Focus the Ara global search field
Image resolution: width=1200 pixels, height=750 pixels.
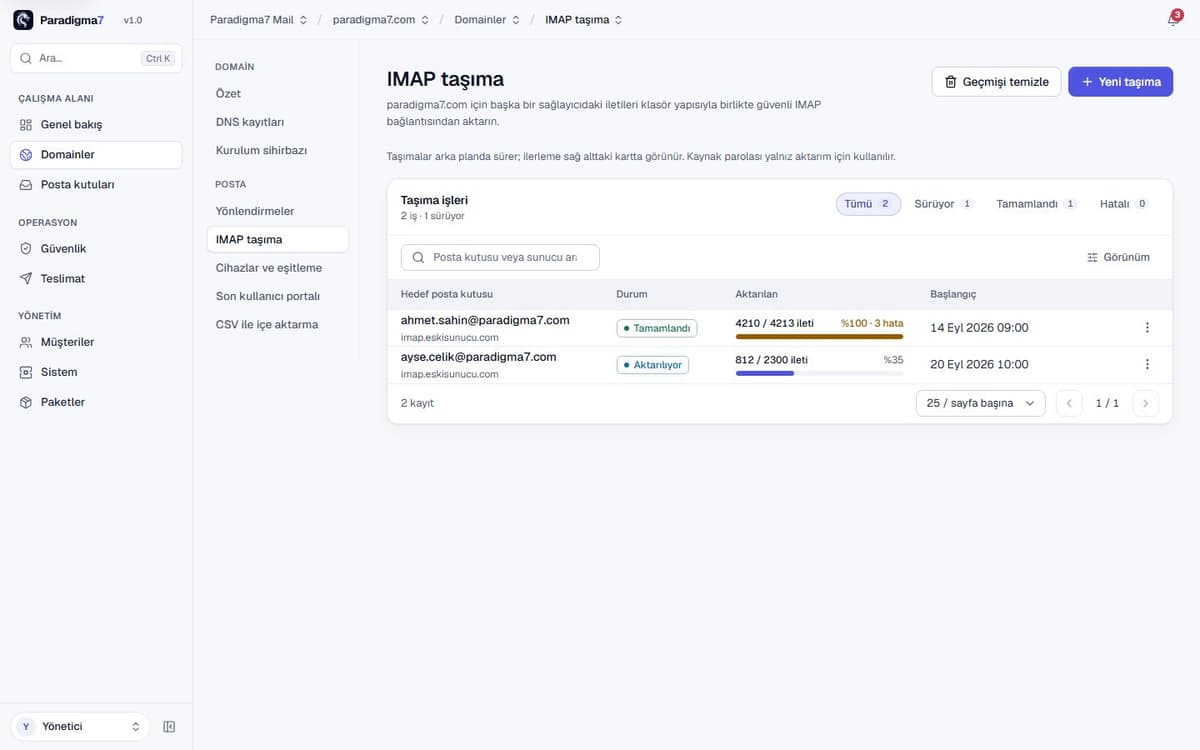tap(96, 58)
